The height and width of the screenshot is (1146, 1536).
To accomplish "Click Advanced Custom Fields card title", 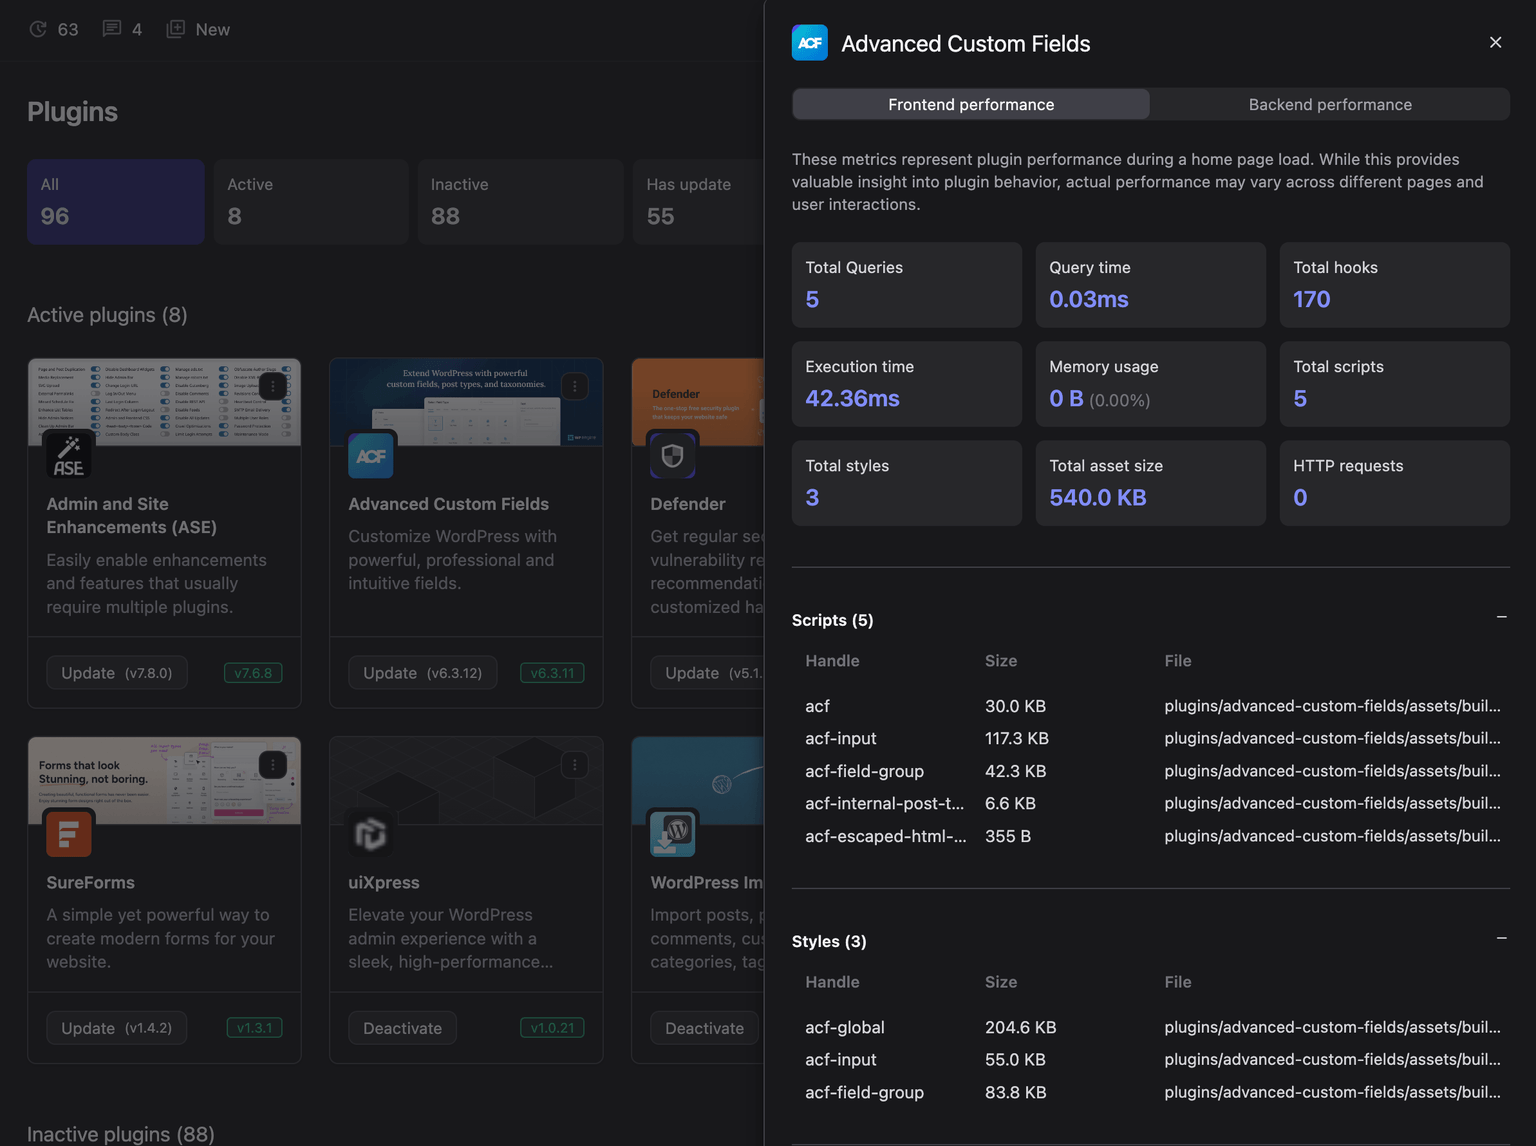I will click(x=449, y=504).
